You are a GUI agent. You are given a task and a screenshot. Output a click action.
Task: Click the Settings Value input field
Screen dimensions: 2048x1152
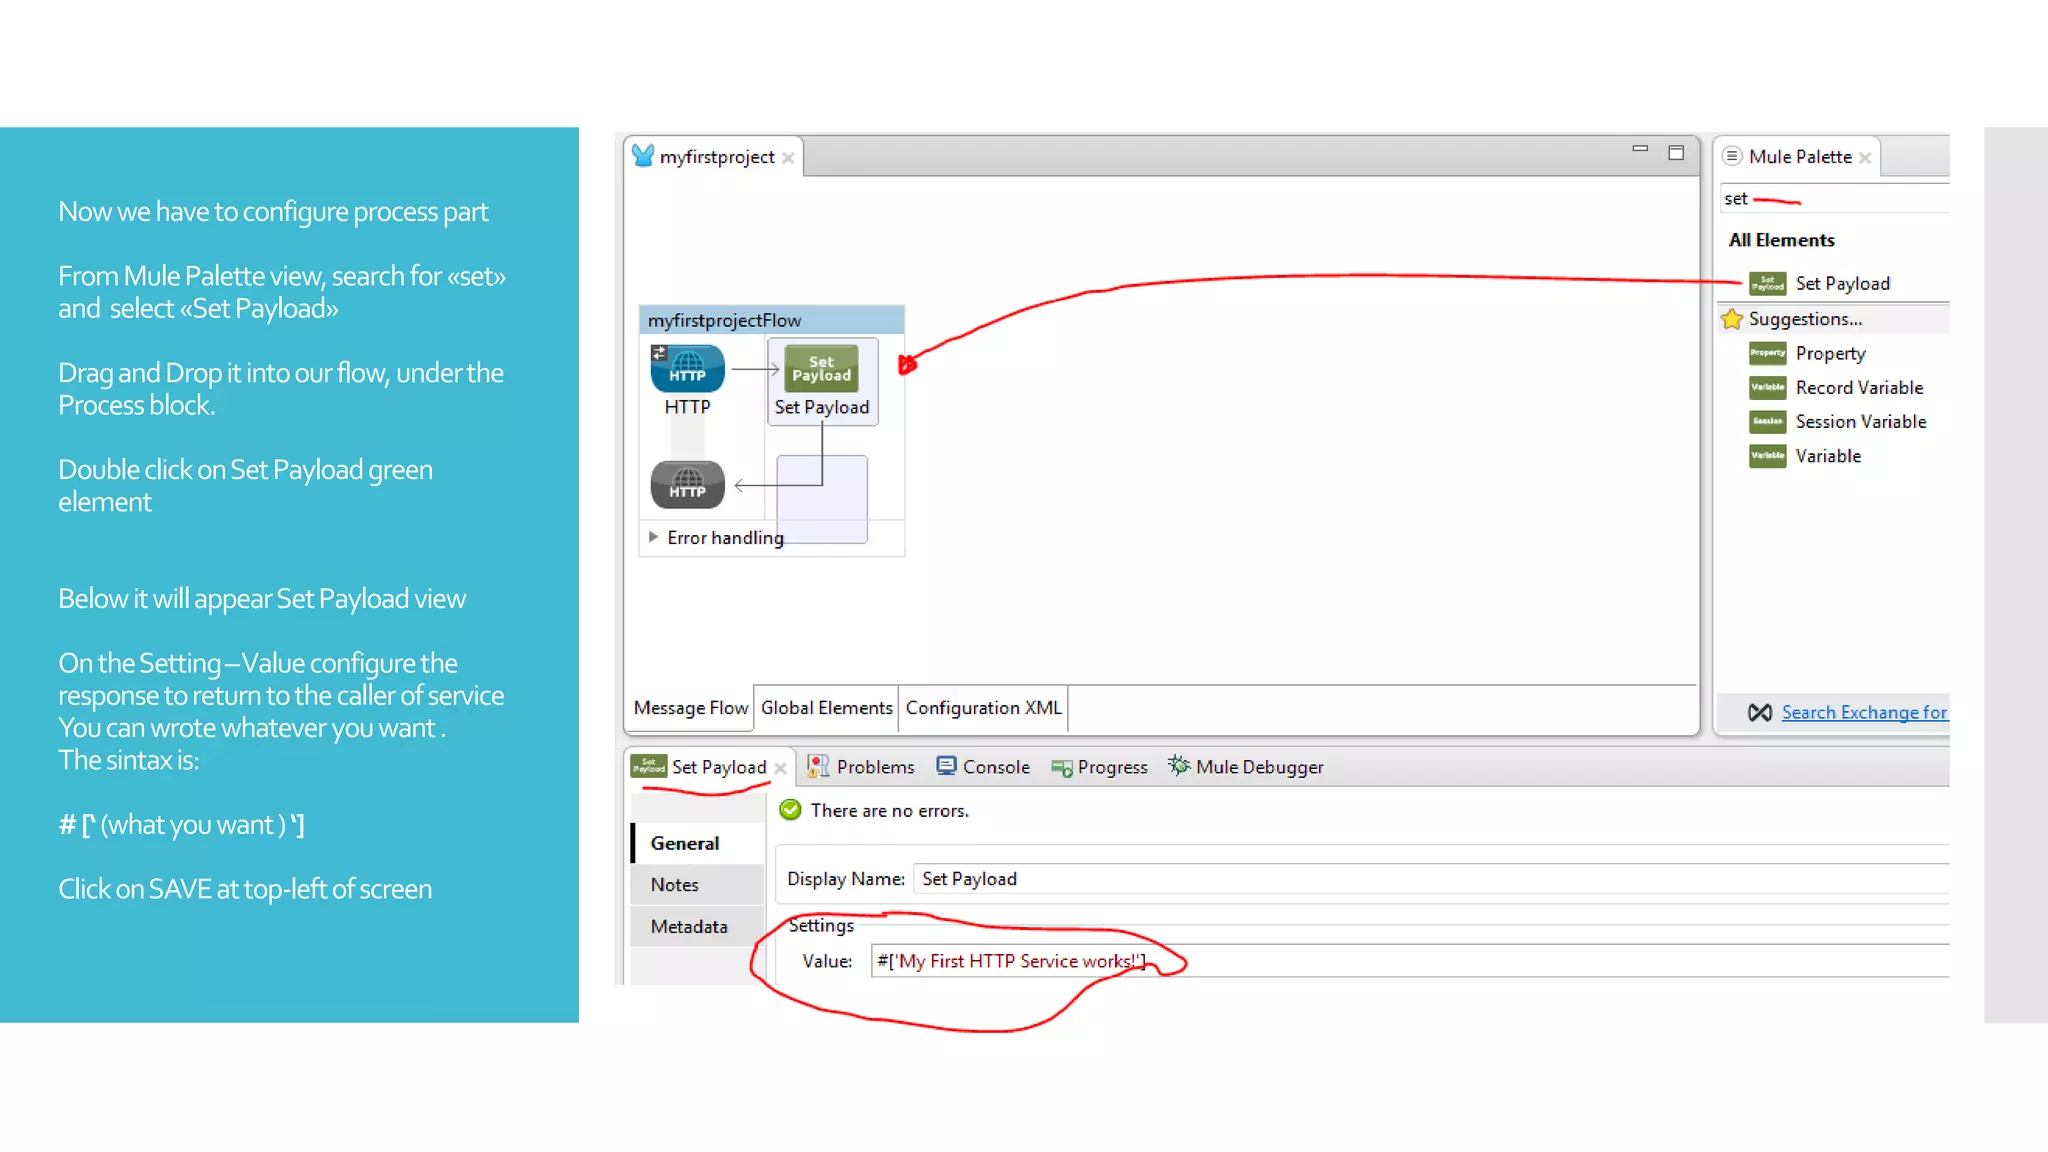1411,961
